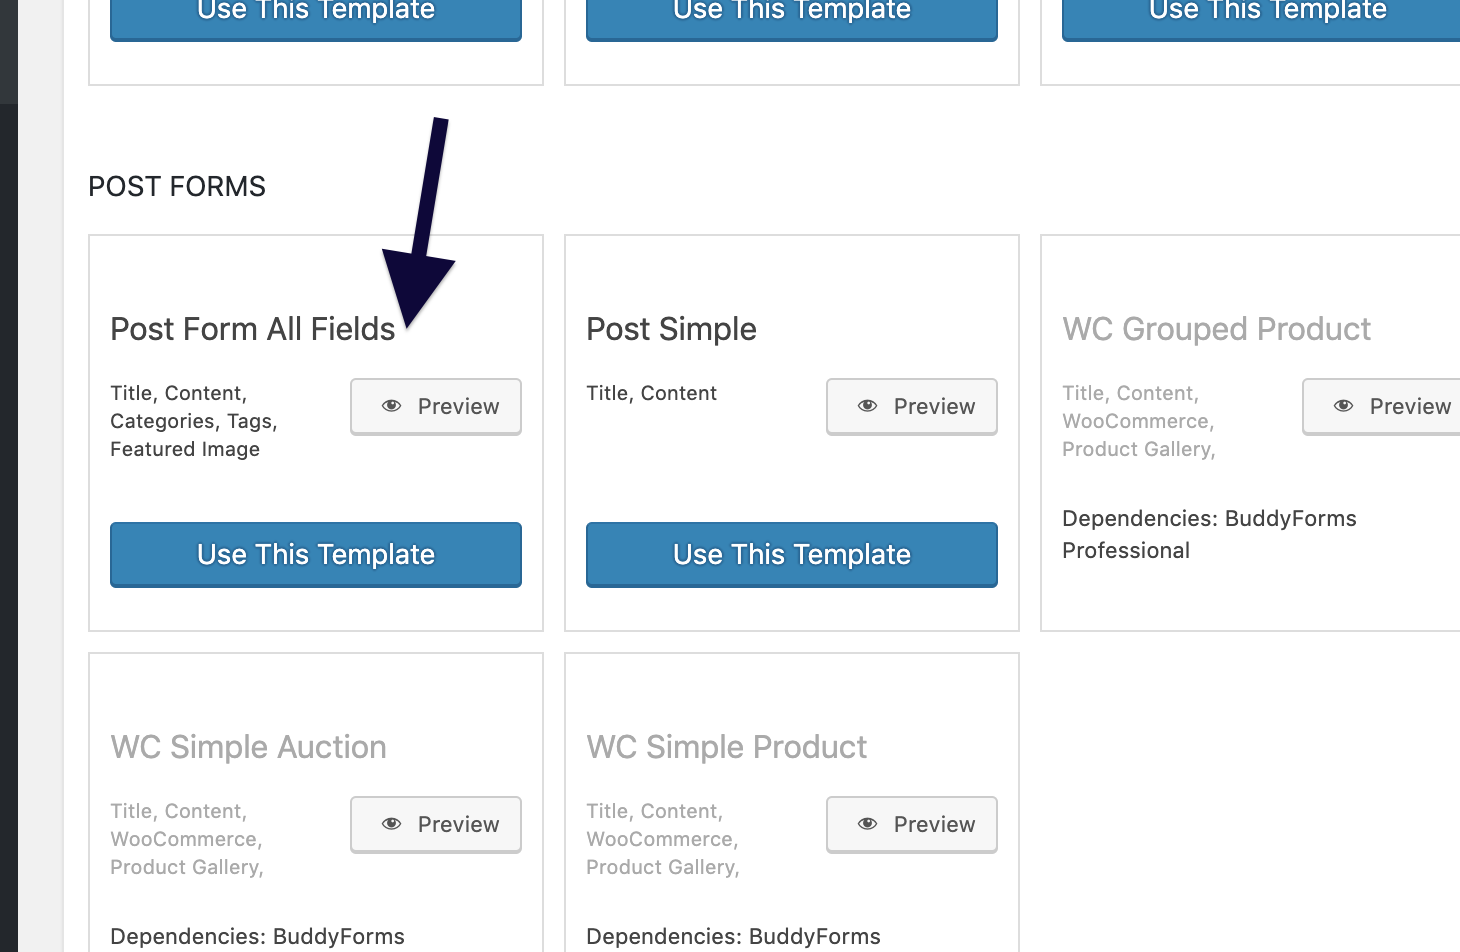Use the Post Simple template
The image size is (1460, 952).
tap(791, 554)
